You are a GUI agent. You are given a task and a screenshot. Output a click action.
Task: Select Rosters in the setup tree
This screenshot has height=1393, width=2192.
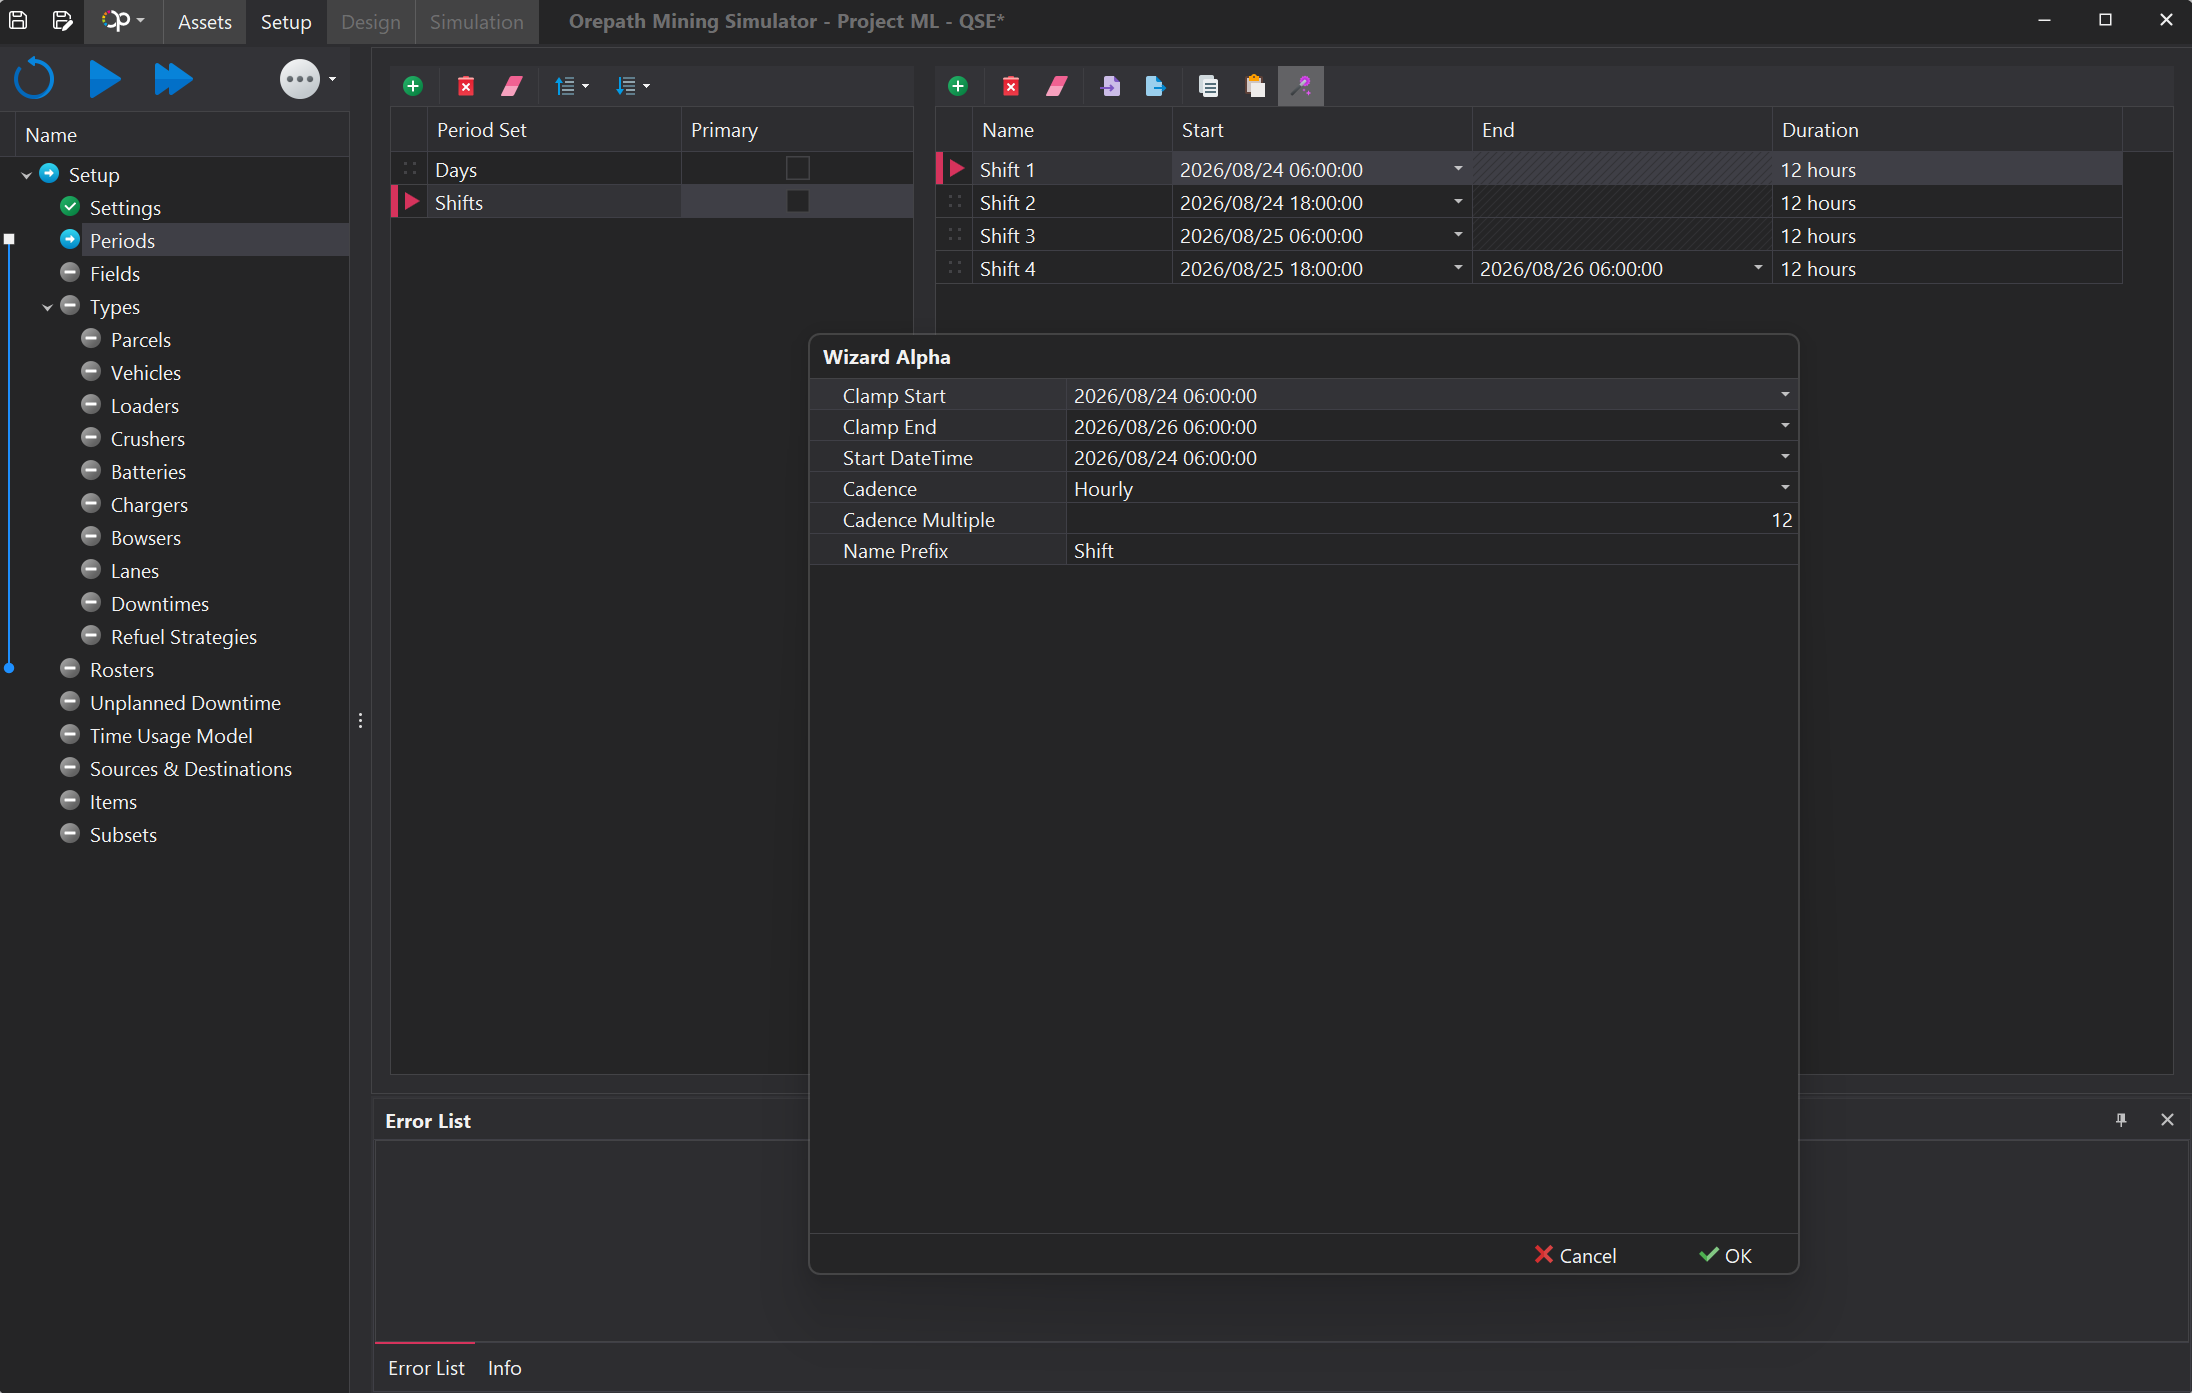pos(122,670)
